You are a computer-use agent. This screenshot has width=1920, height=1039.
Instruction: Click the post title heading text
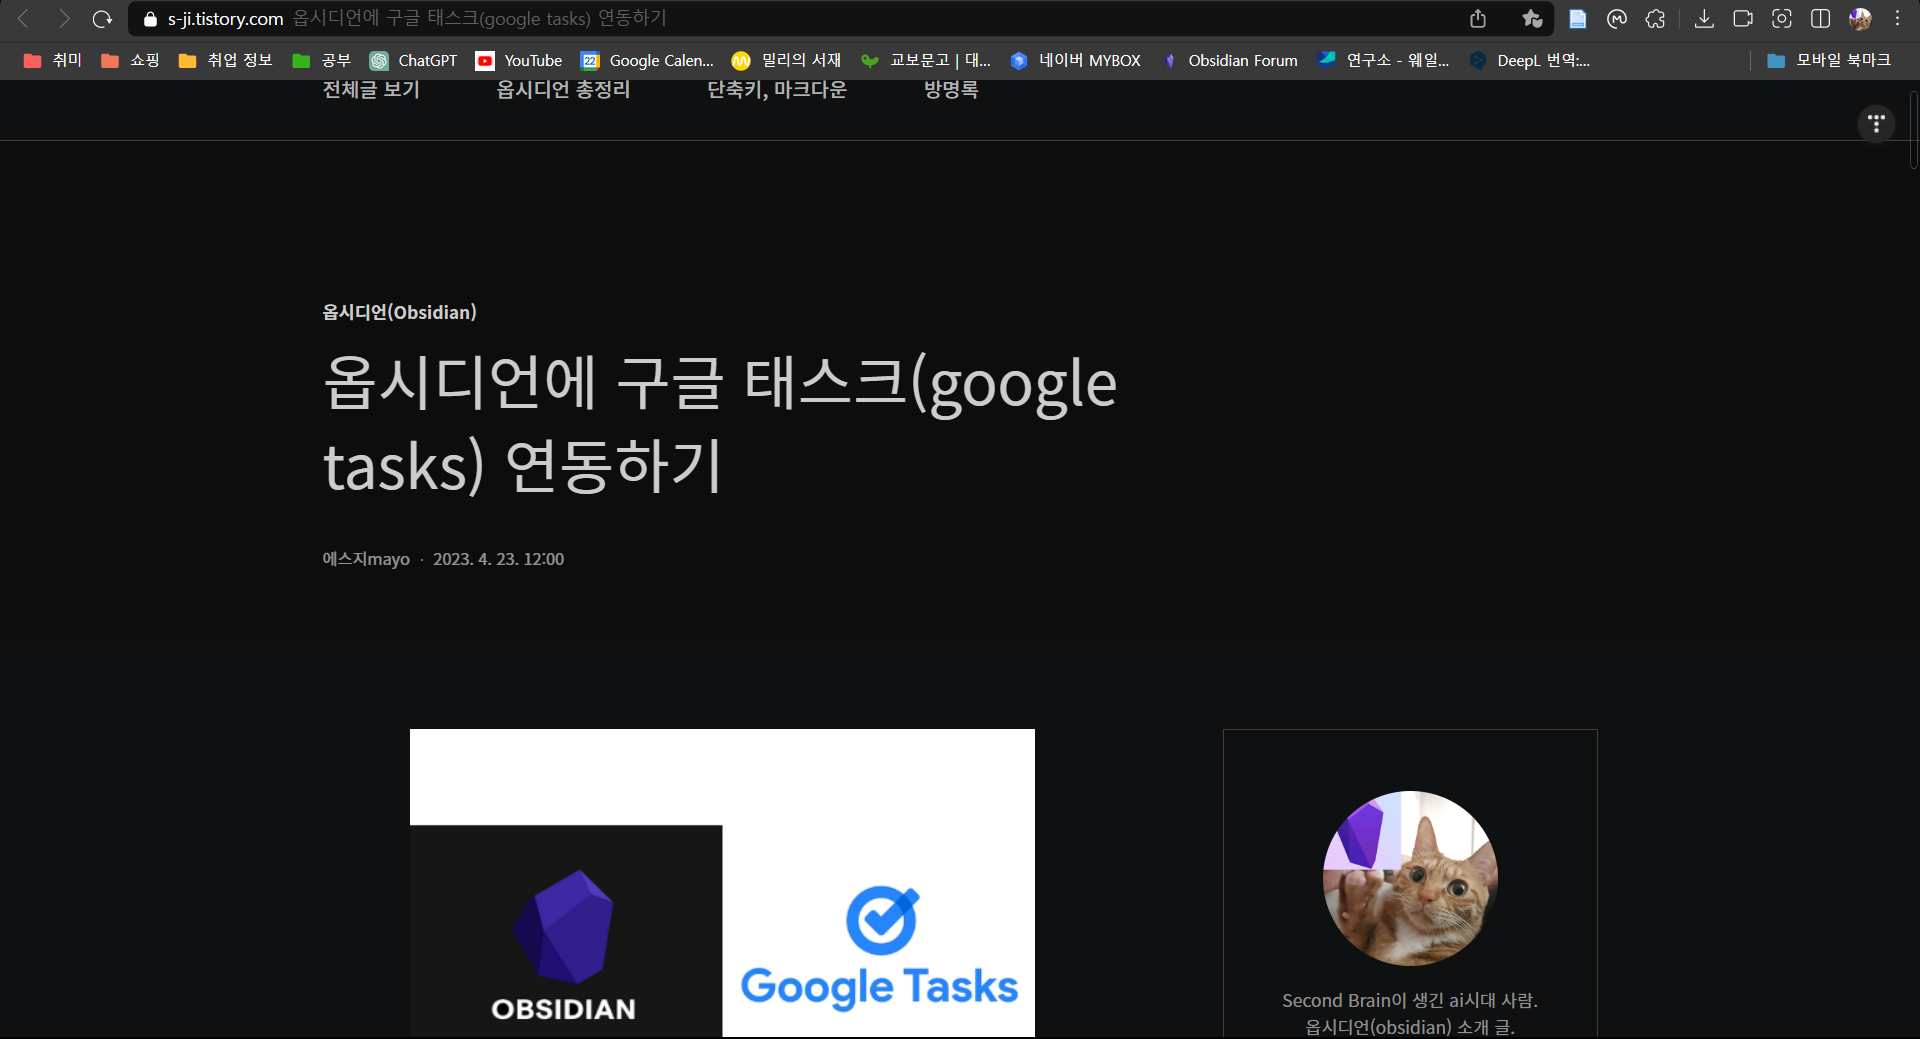720,424
